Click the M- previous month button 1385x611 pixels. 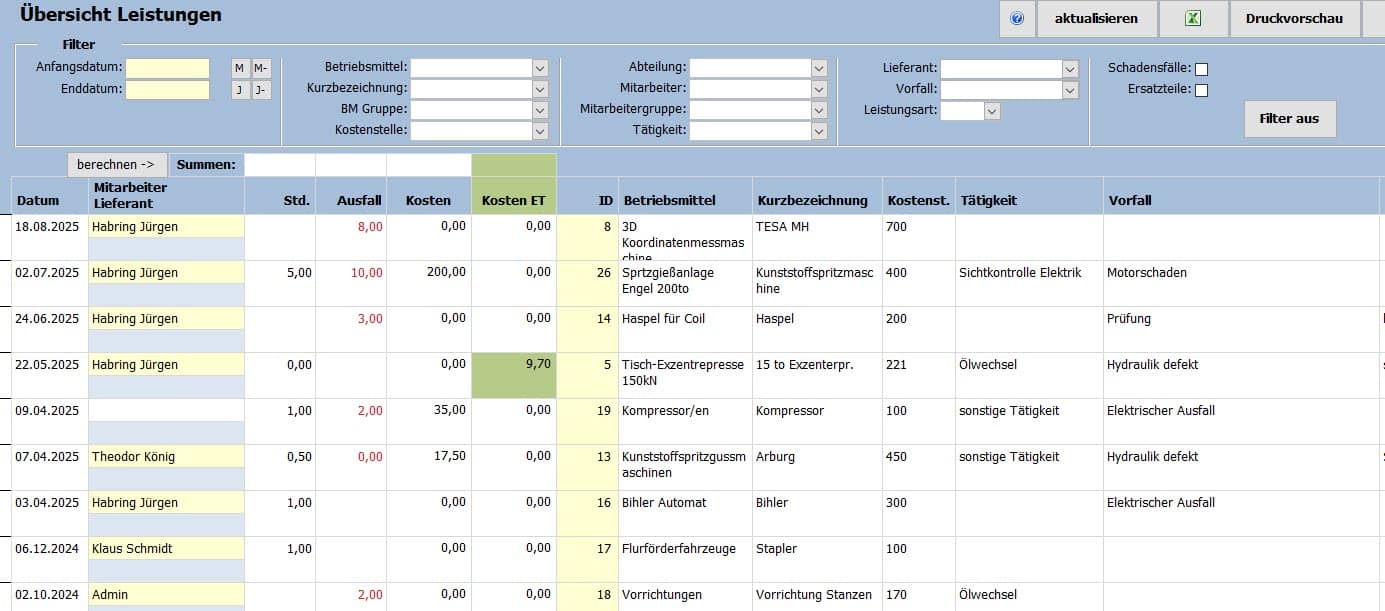(x=261, y=68)
